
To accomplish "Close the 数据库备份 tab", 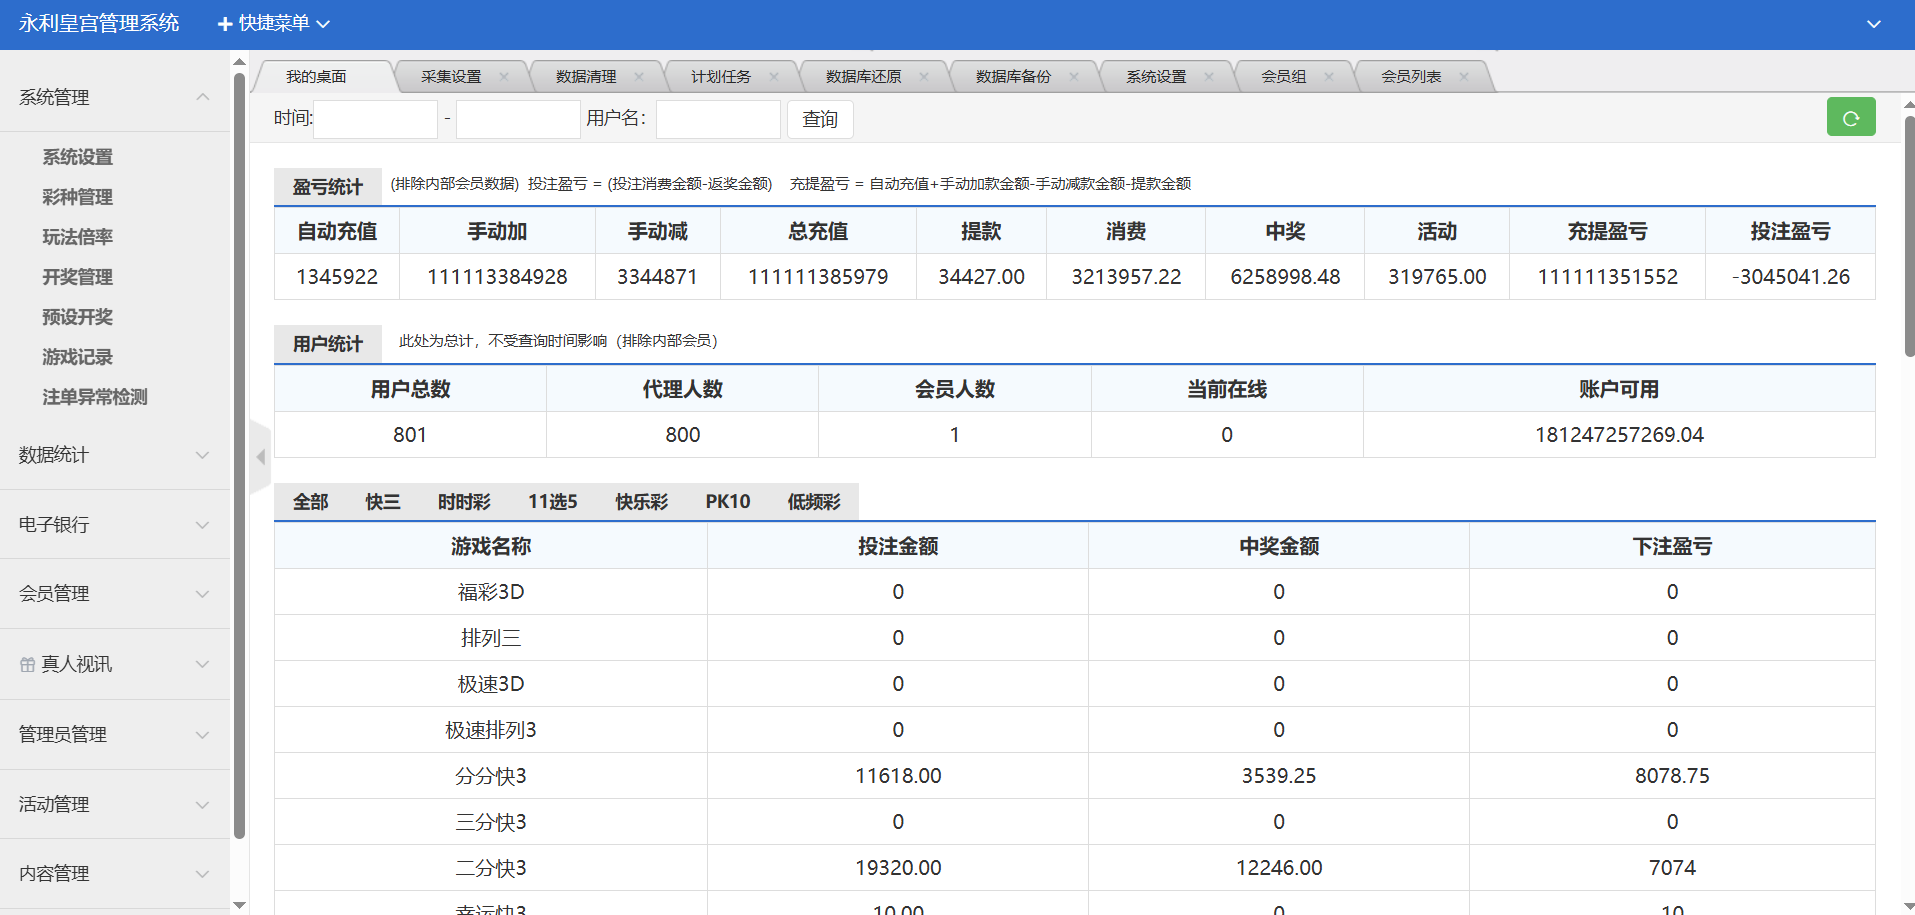I will [x=1074, y=77].
